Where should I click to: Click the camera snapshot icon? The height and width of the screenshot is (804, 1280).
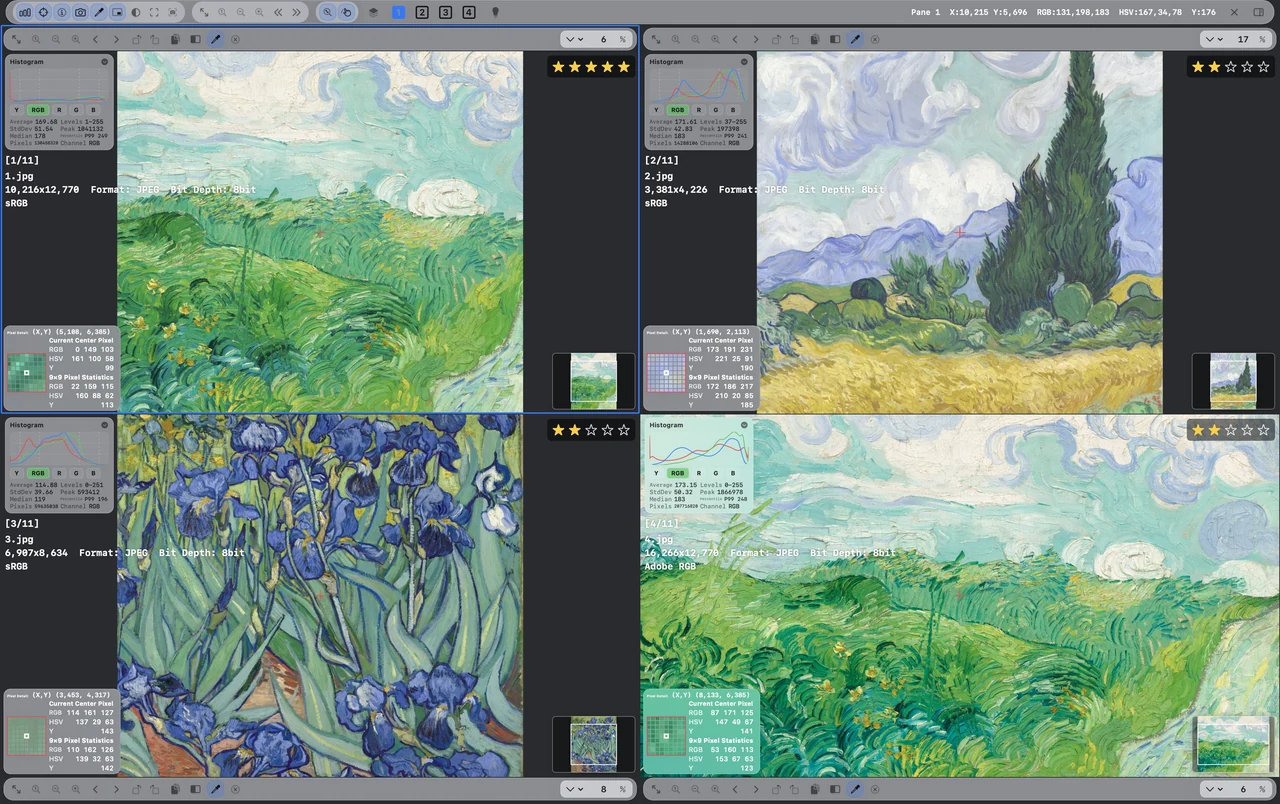[80, 12]
